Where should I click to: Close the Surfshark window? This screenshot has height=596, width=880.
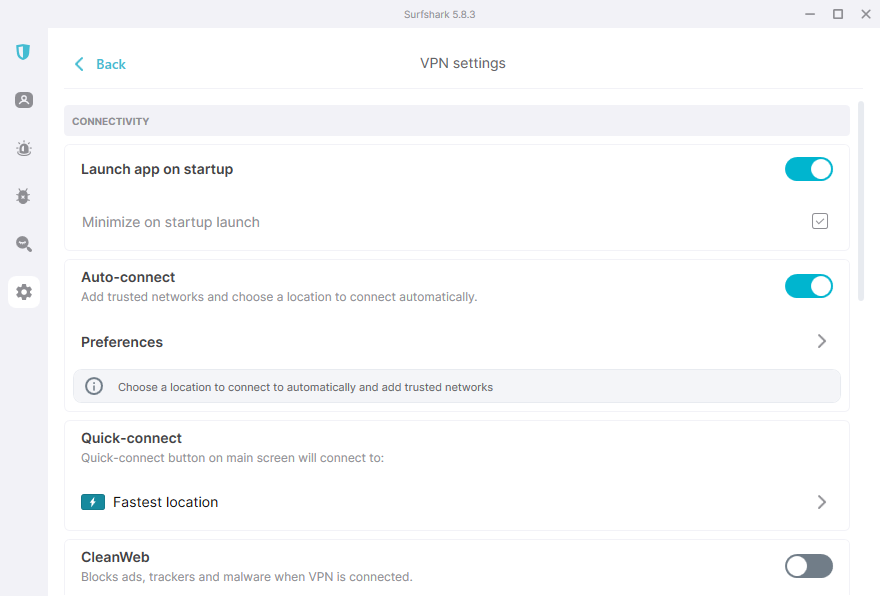[x=864, y=14]
